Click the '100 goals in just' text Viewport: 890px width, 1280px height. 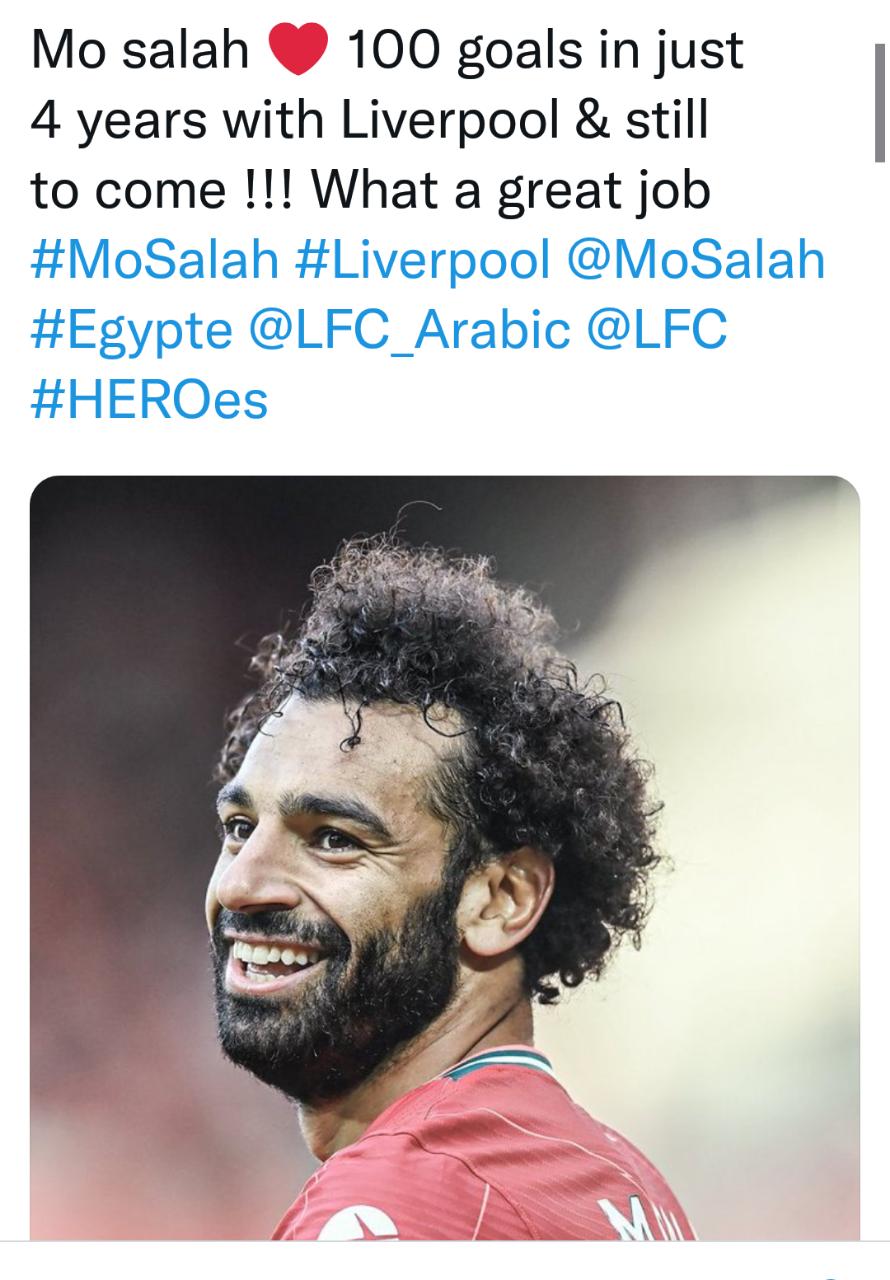(x=545, y=51)
